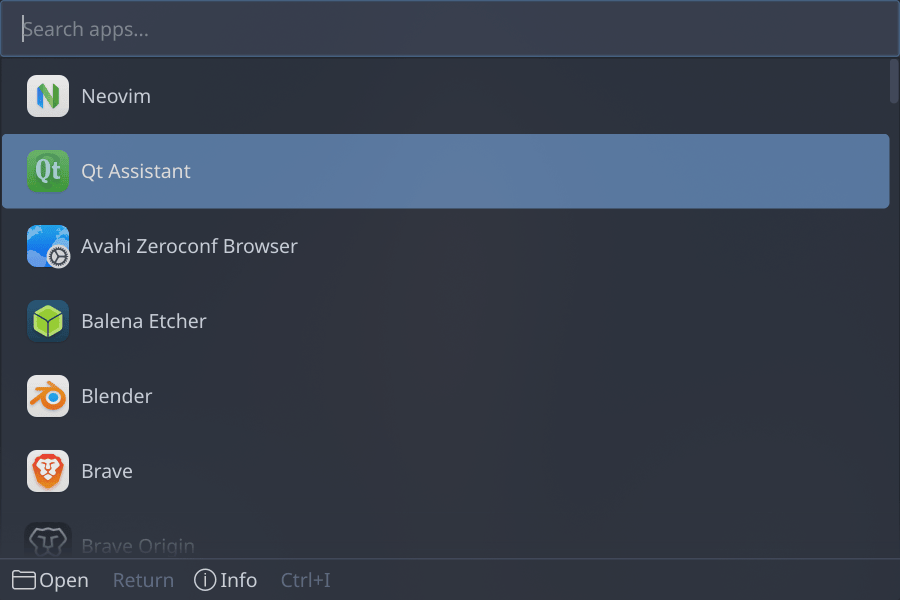Launch Blender from the app list

(445, 396)
